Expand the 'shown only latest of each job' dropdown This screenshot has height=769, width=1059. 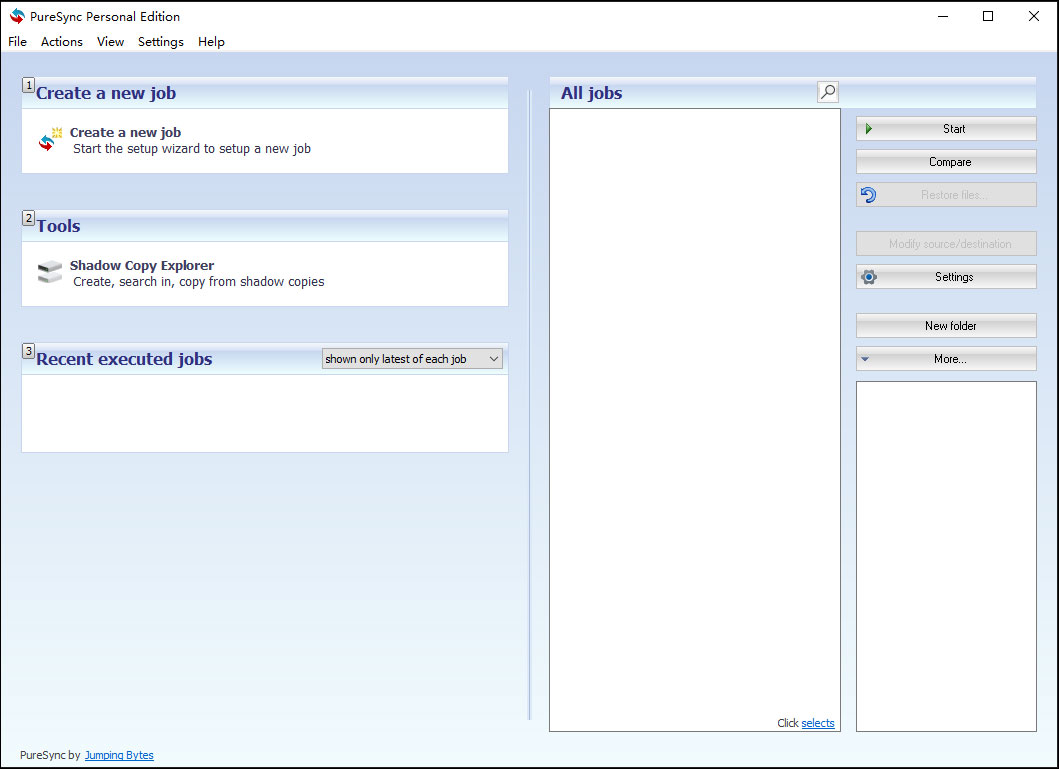412,359
